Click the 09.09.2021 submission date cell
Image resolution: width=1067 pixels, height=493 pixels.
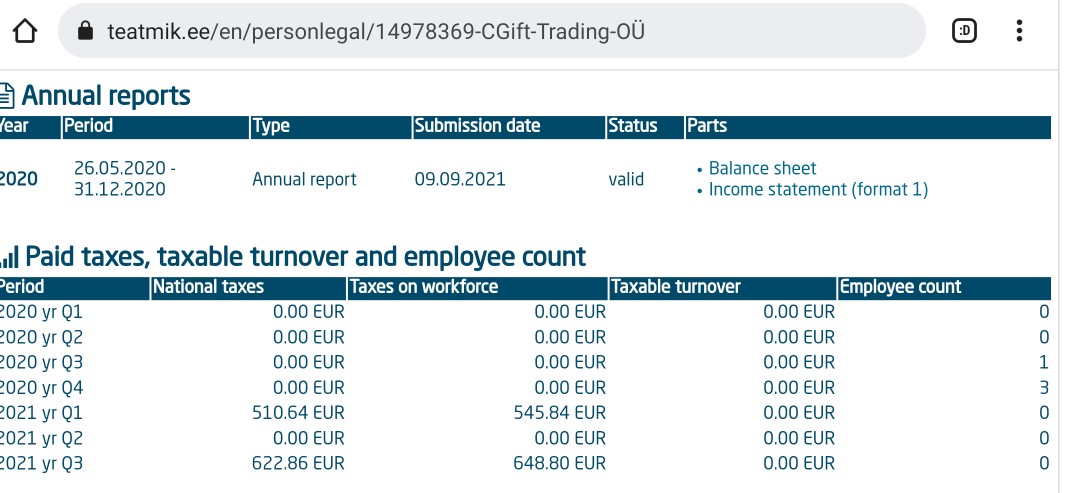[460, 179]
